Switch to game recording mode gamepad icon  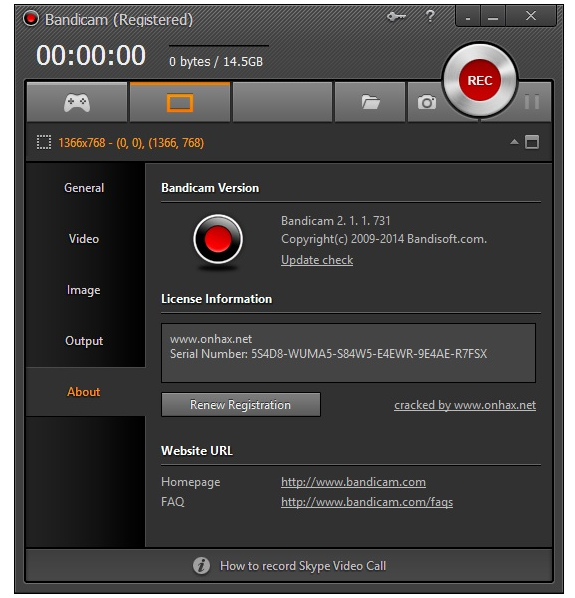[x=77, y=103]
